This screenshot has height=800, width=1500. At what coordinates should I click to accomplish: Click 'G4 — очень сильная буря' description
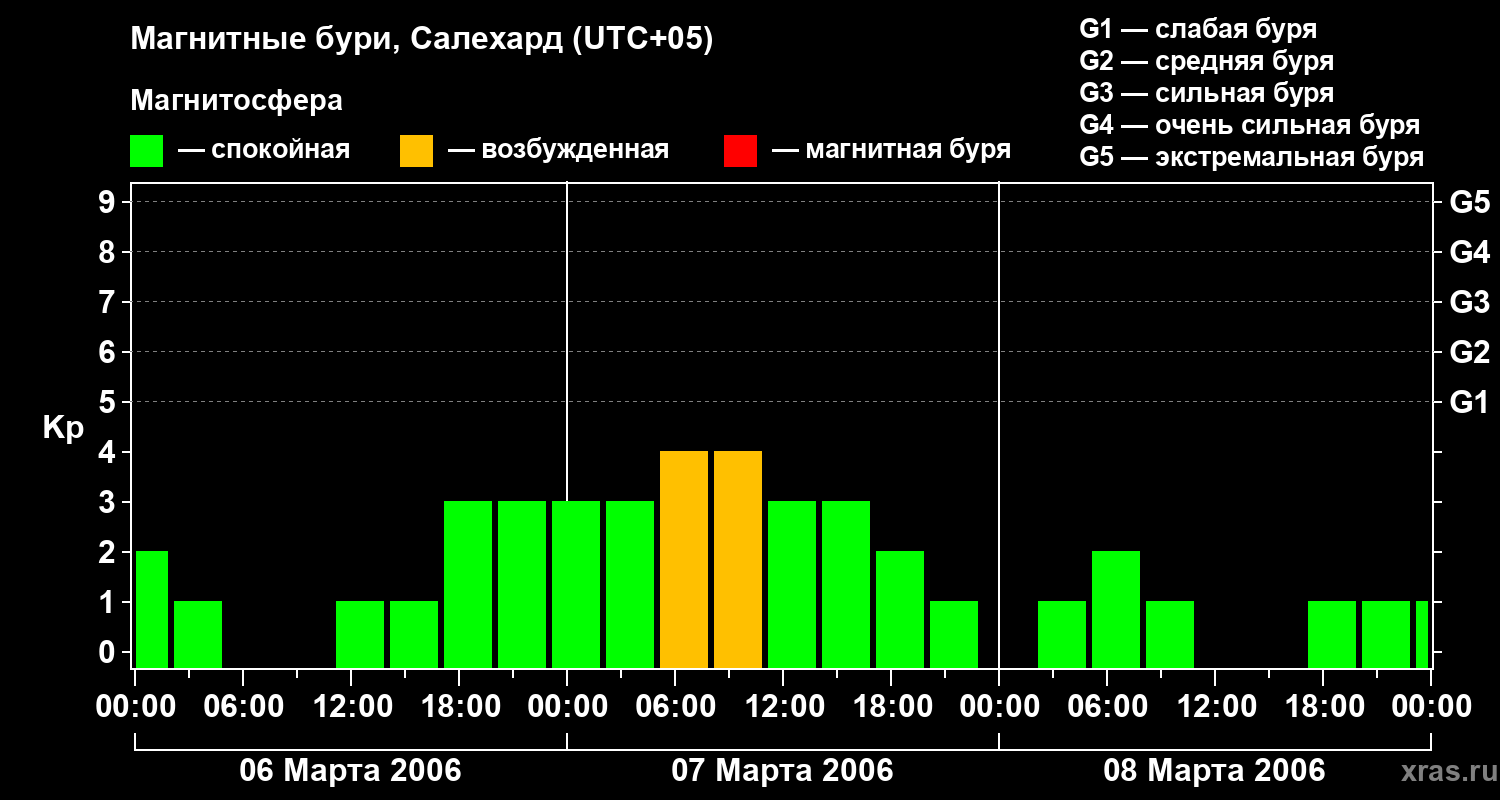coord(1249,125)
